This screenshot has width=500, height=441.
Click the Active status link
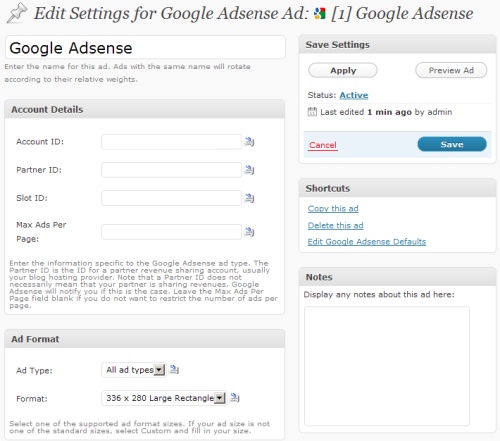point(354,95)
